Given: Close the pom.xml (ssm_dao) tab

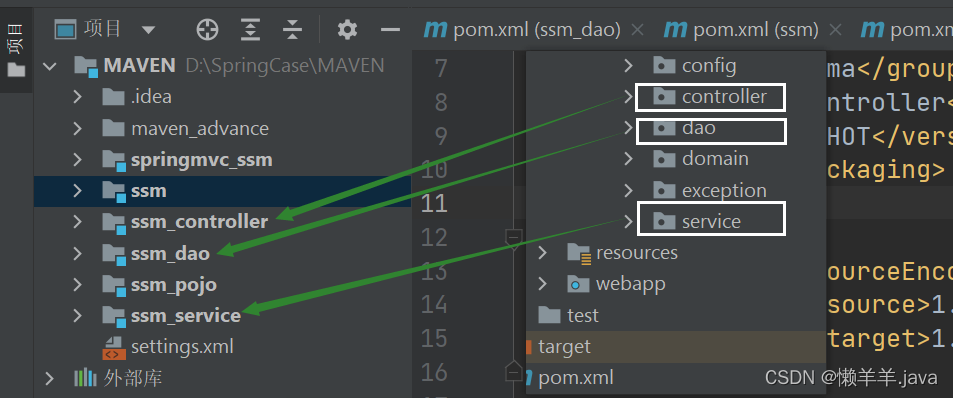Looking at the screenshot, I should click(x=637, y=30).
